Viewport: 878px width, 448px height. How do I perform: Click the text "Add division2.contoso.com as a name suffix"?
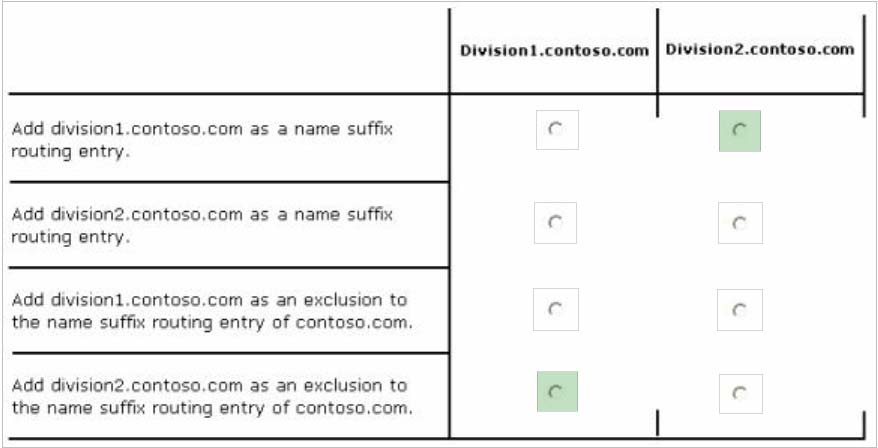pos(202,215)
